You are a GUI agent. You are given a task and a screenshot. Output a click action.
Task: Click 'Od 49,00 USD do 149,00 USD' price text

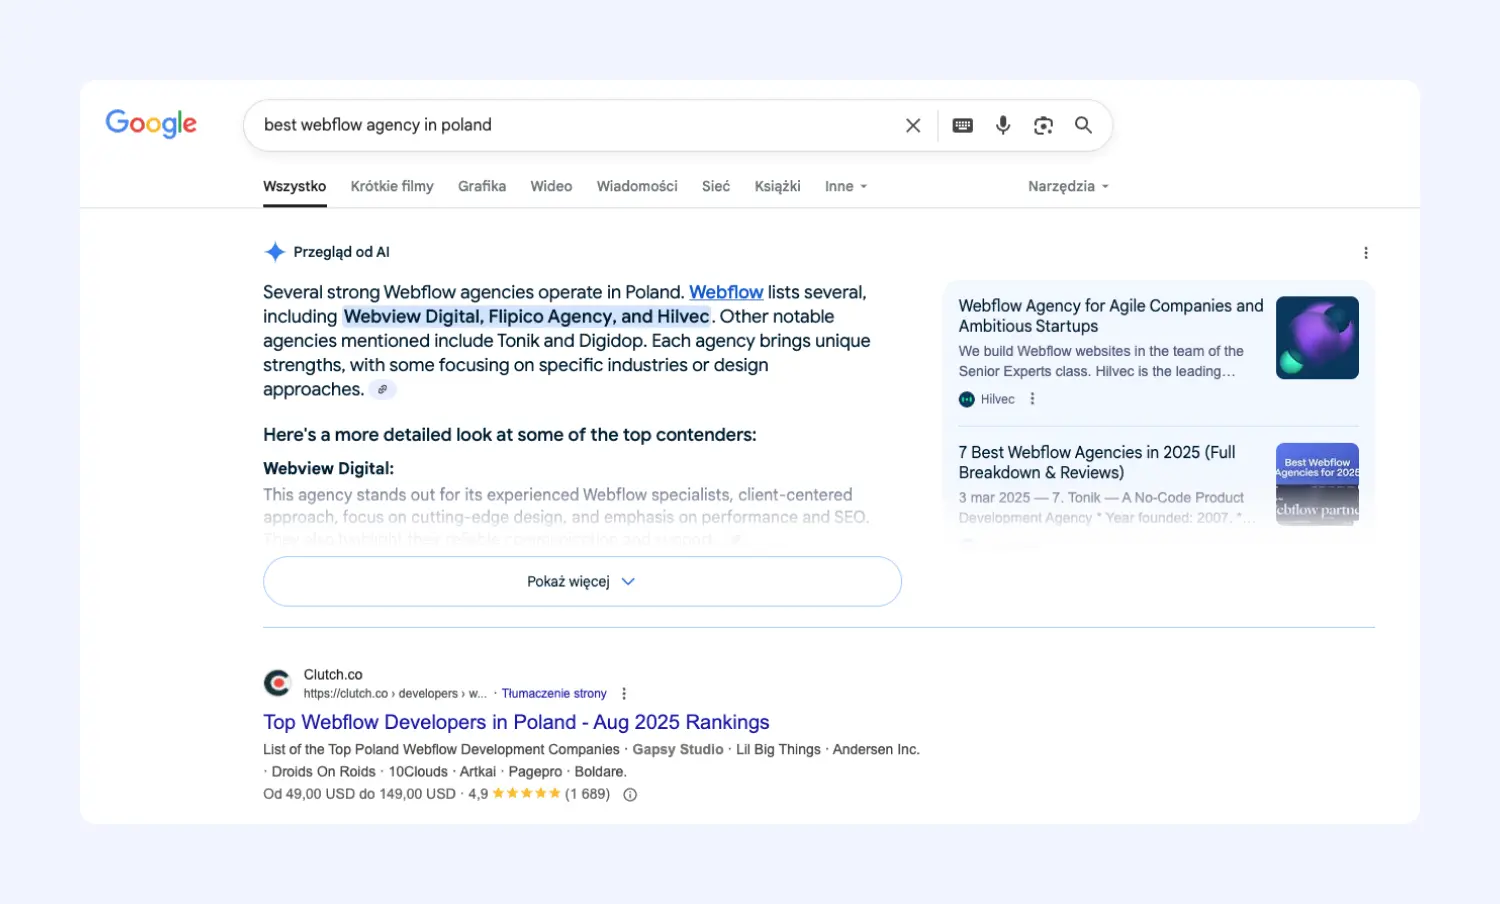359,794
